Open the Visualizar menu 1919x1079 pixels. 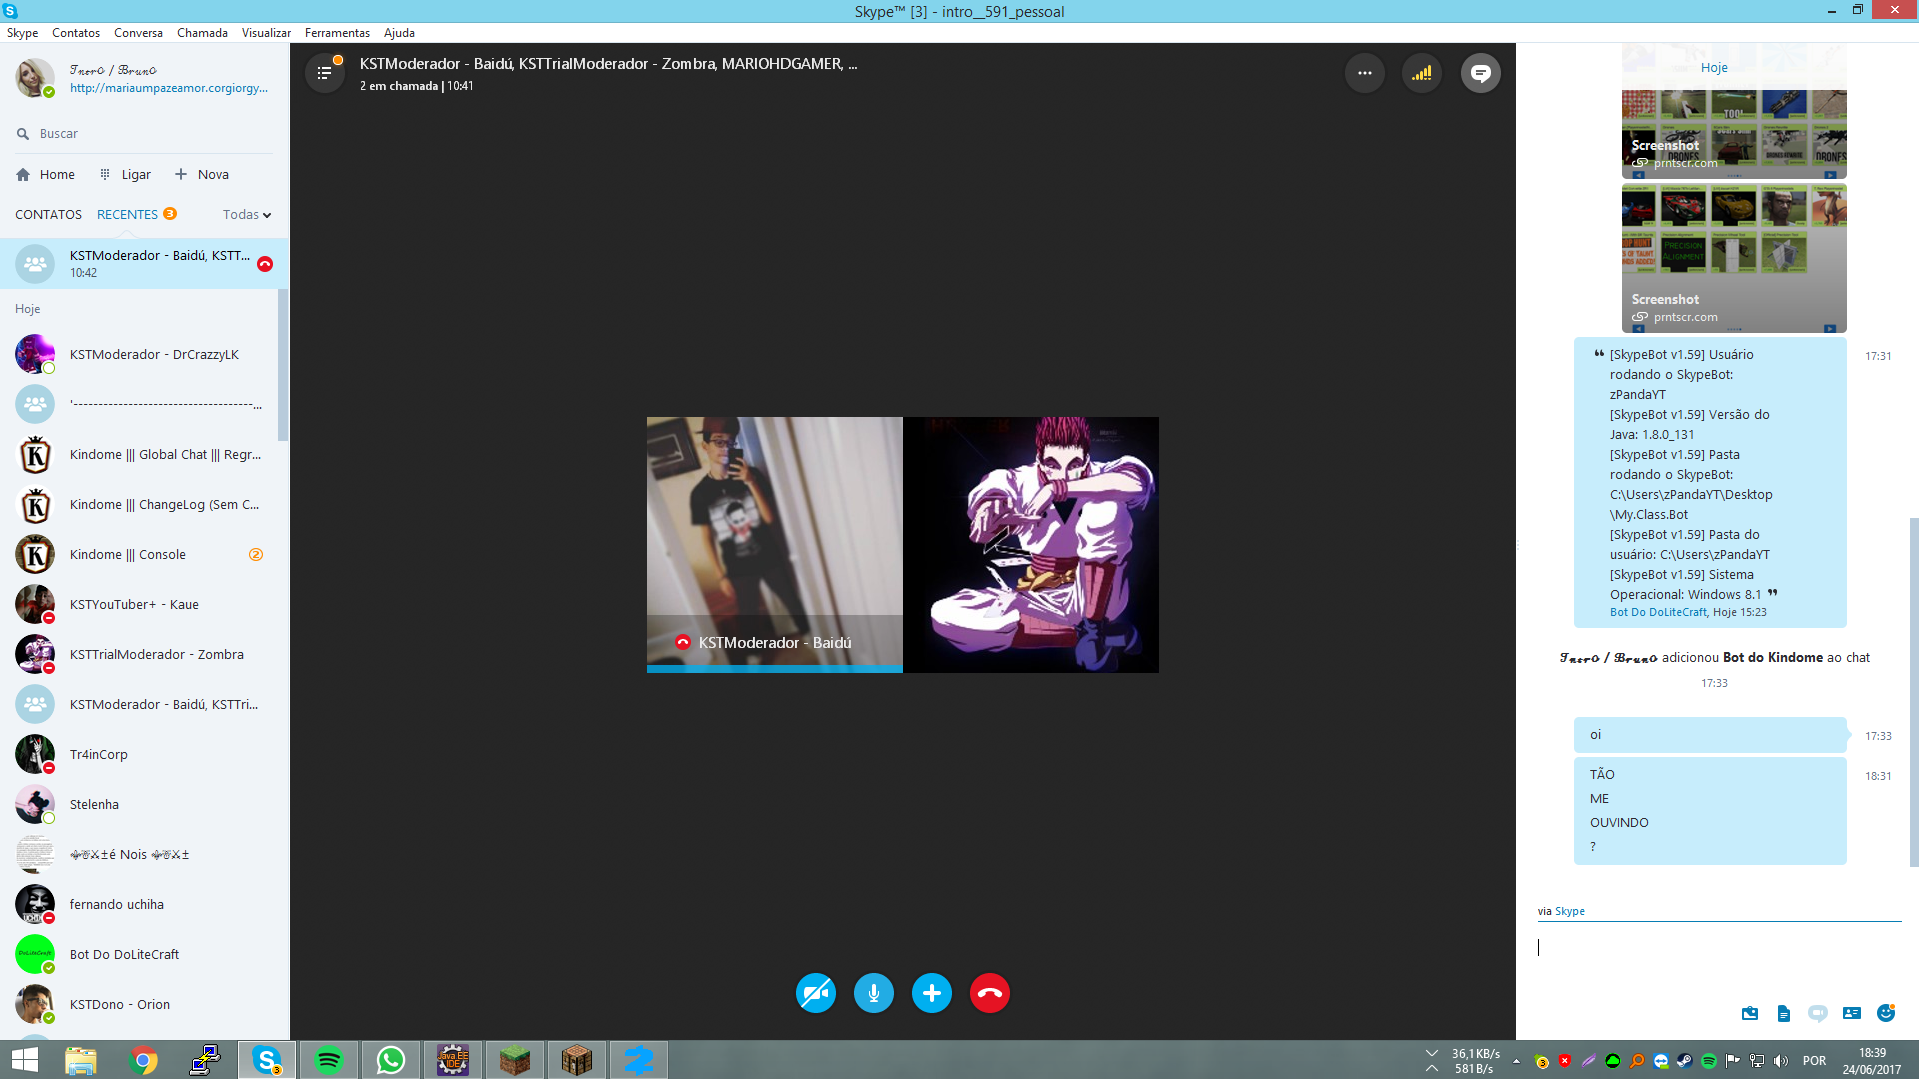[266, 32]
